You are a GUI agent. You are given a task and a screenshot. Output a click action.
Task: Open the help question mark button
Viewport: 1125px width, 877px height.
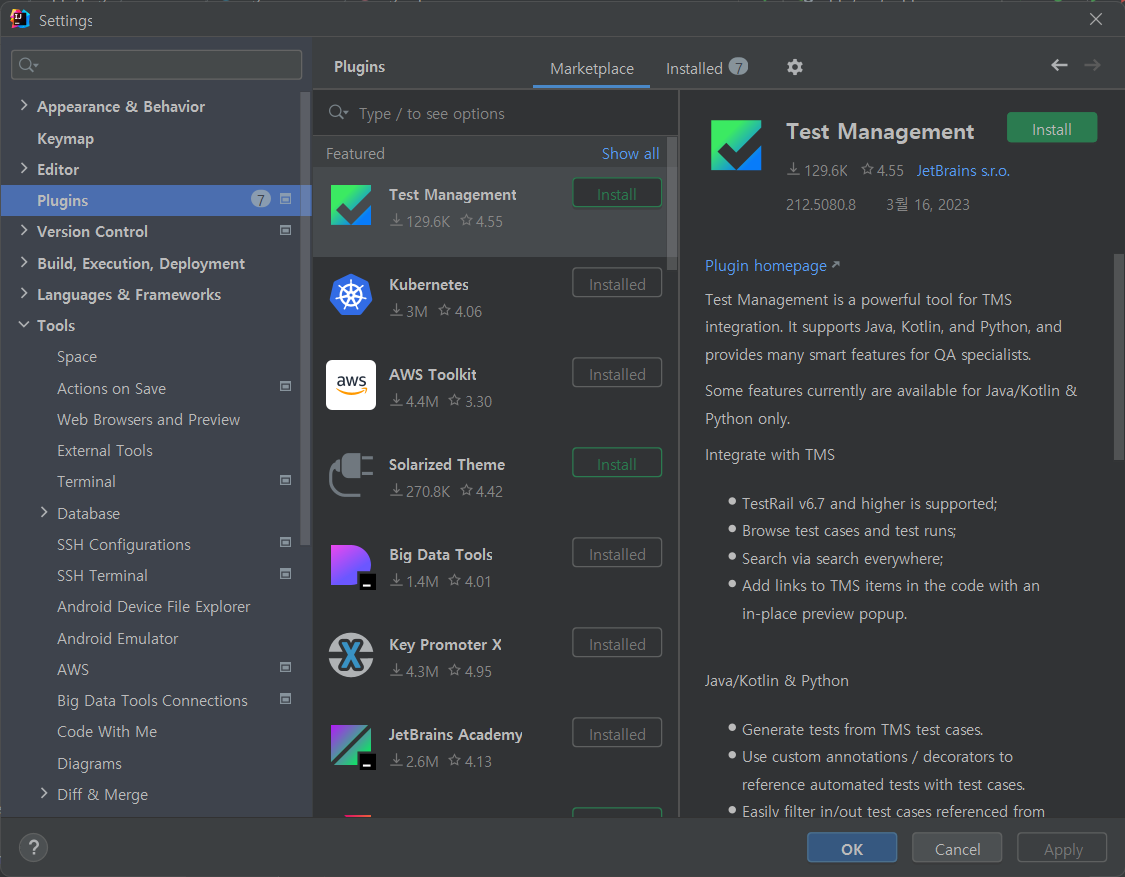[33, 848]
